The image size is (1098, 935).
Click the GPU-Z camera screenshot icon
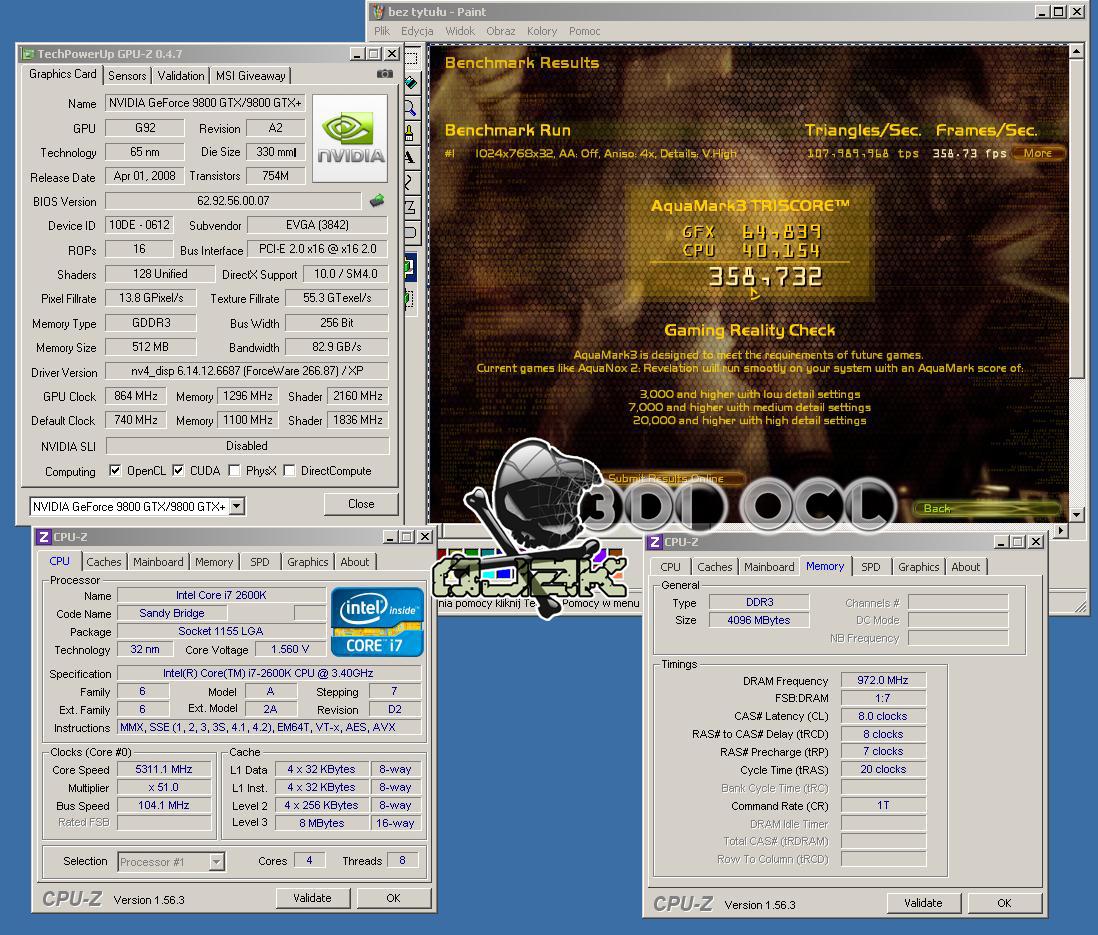[x=384, y=74]
